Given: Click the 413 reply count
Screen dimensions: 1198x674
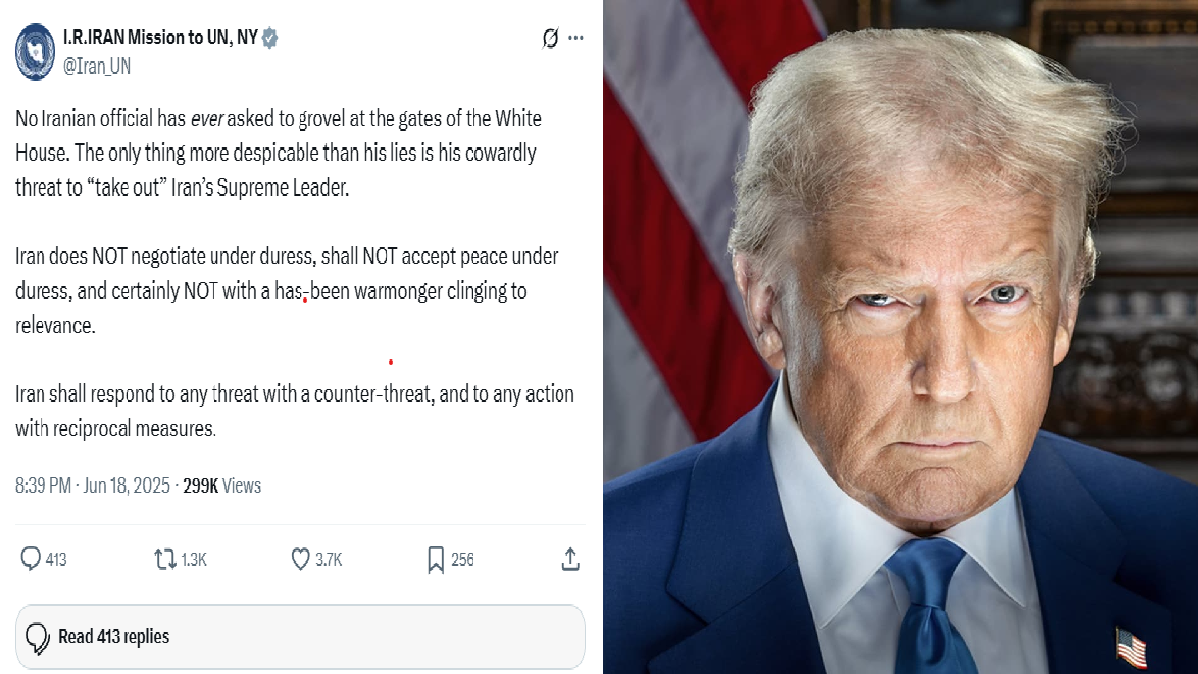Looking at the screenshot, I should (x=56, y=560).
